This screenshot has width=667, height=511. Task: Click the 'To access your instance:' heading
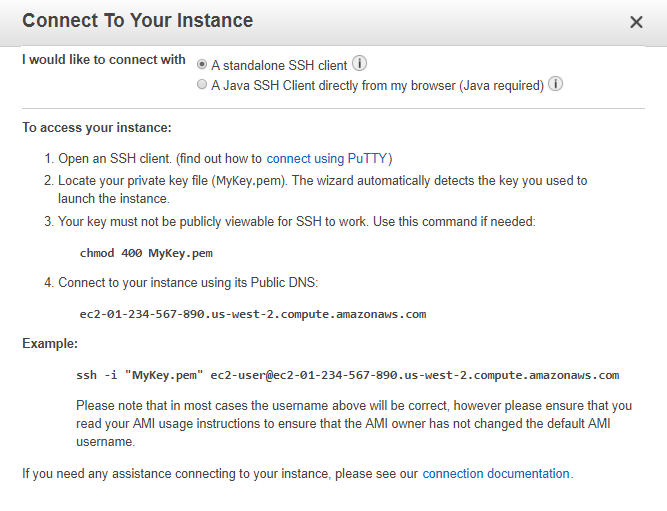coord(97,128)
